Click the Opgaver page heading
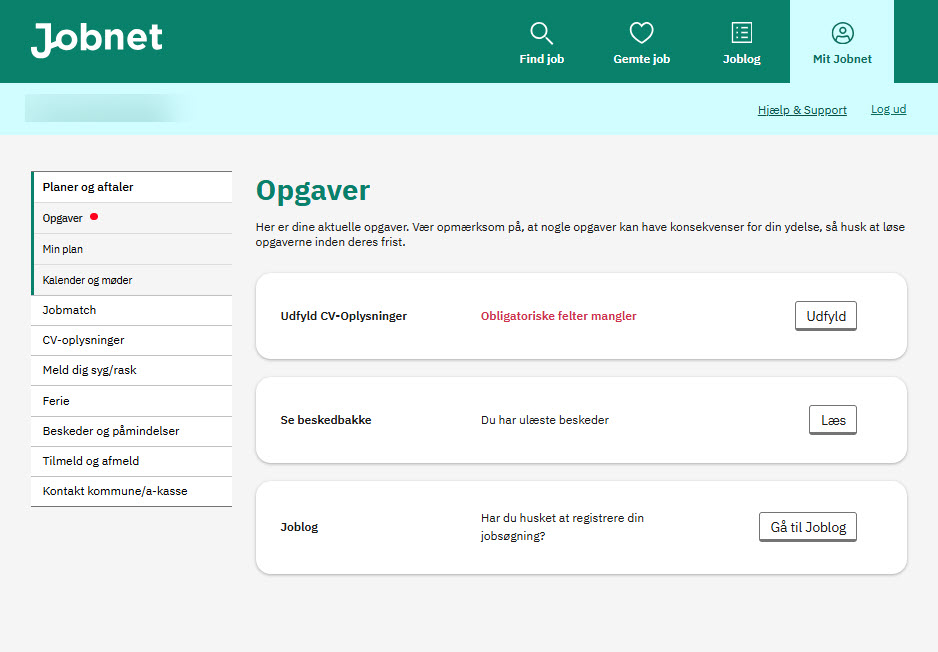This screenshot has height=652, width=938. coord(313,191)
